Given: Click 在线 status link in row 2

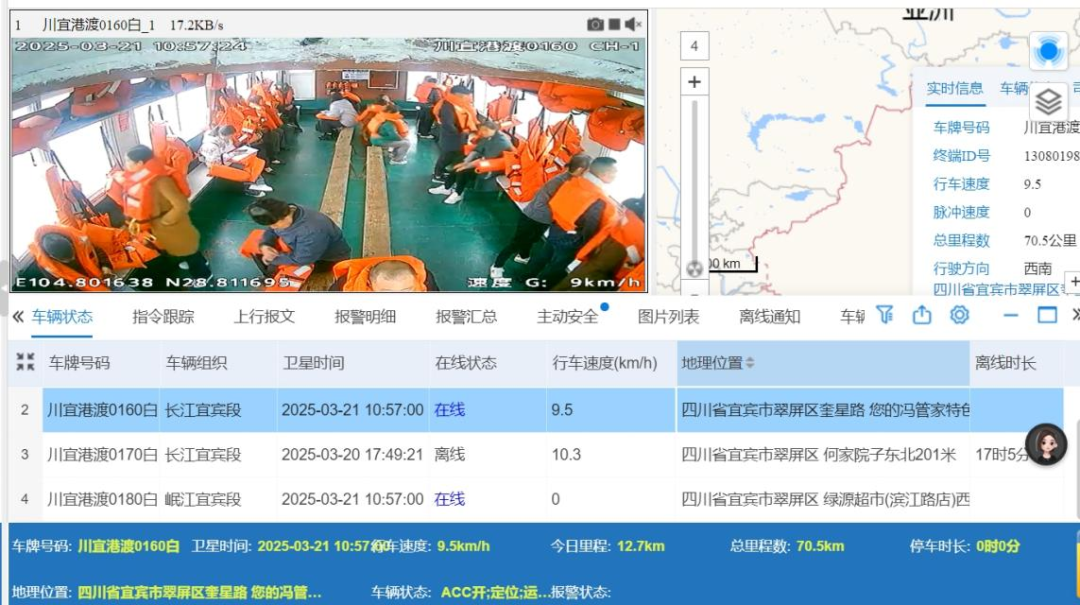Looking at the screenshot, I should coord(449,410).
